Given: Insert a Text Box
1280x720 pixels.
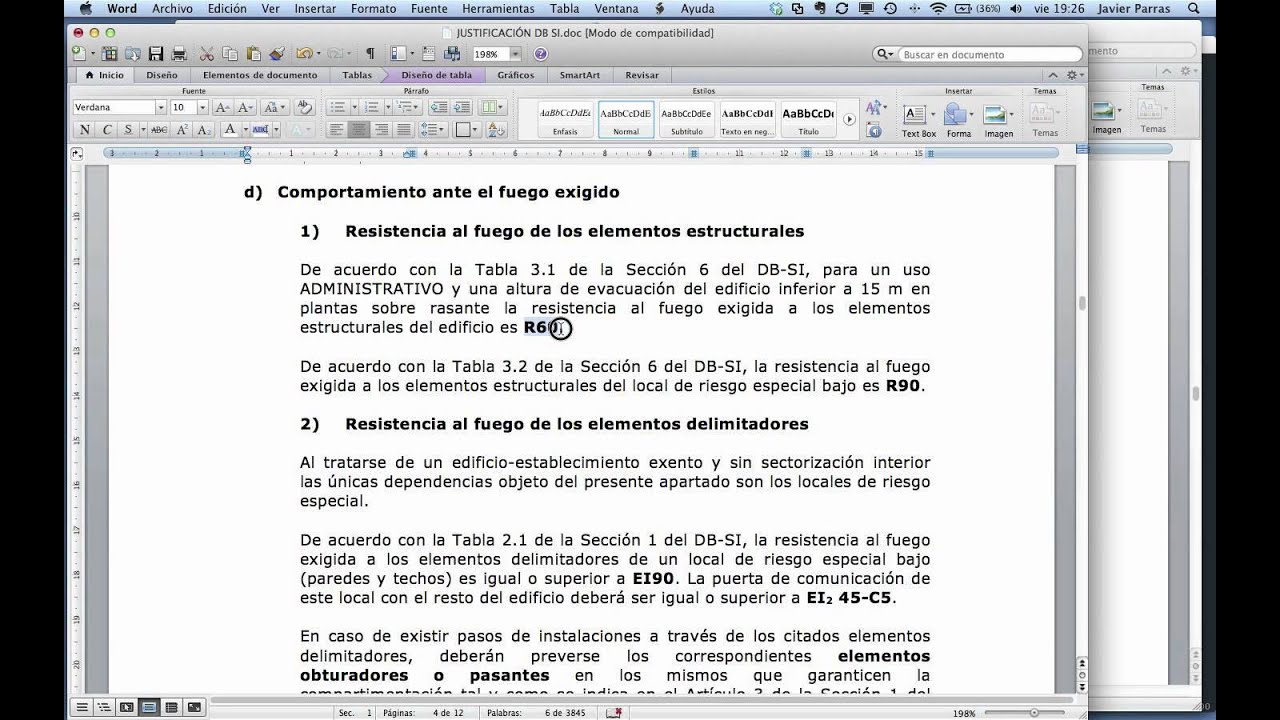Looking at the screenshot, I should [x=918, y=120].
